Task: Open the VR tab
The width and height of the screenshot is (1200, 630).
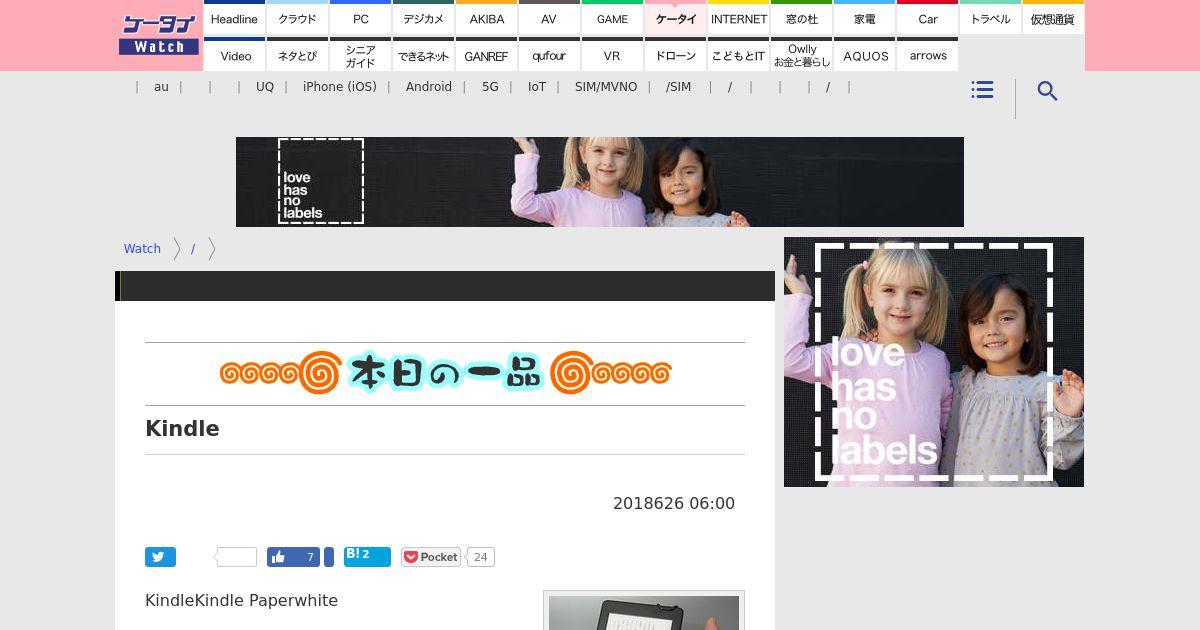Action: click(x=612, y=54)
